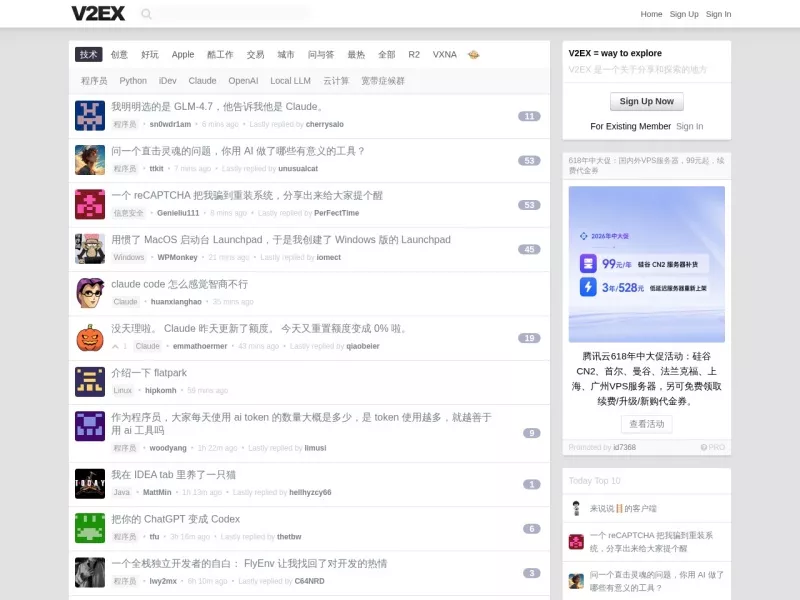Select the 全部 tab

[387, 55]
